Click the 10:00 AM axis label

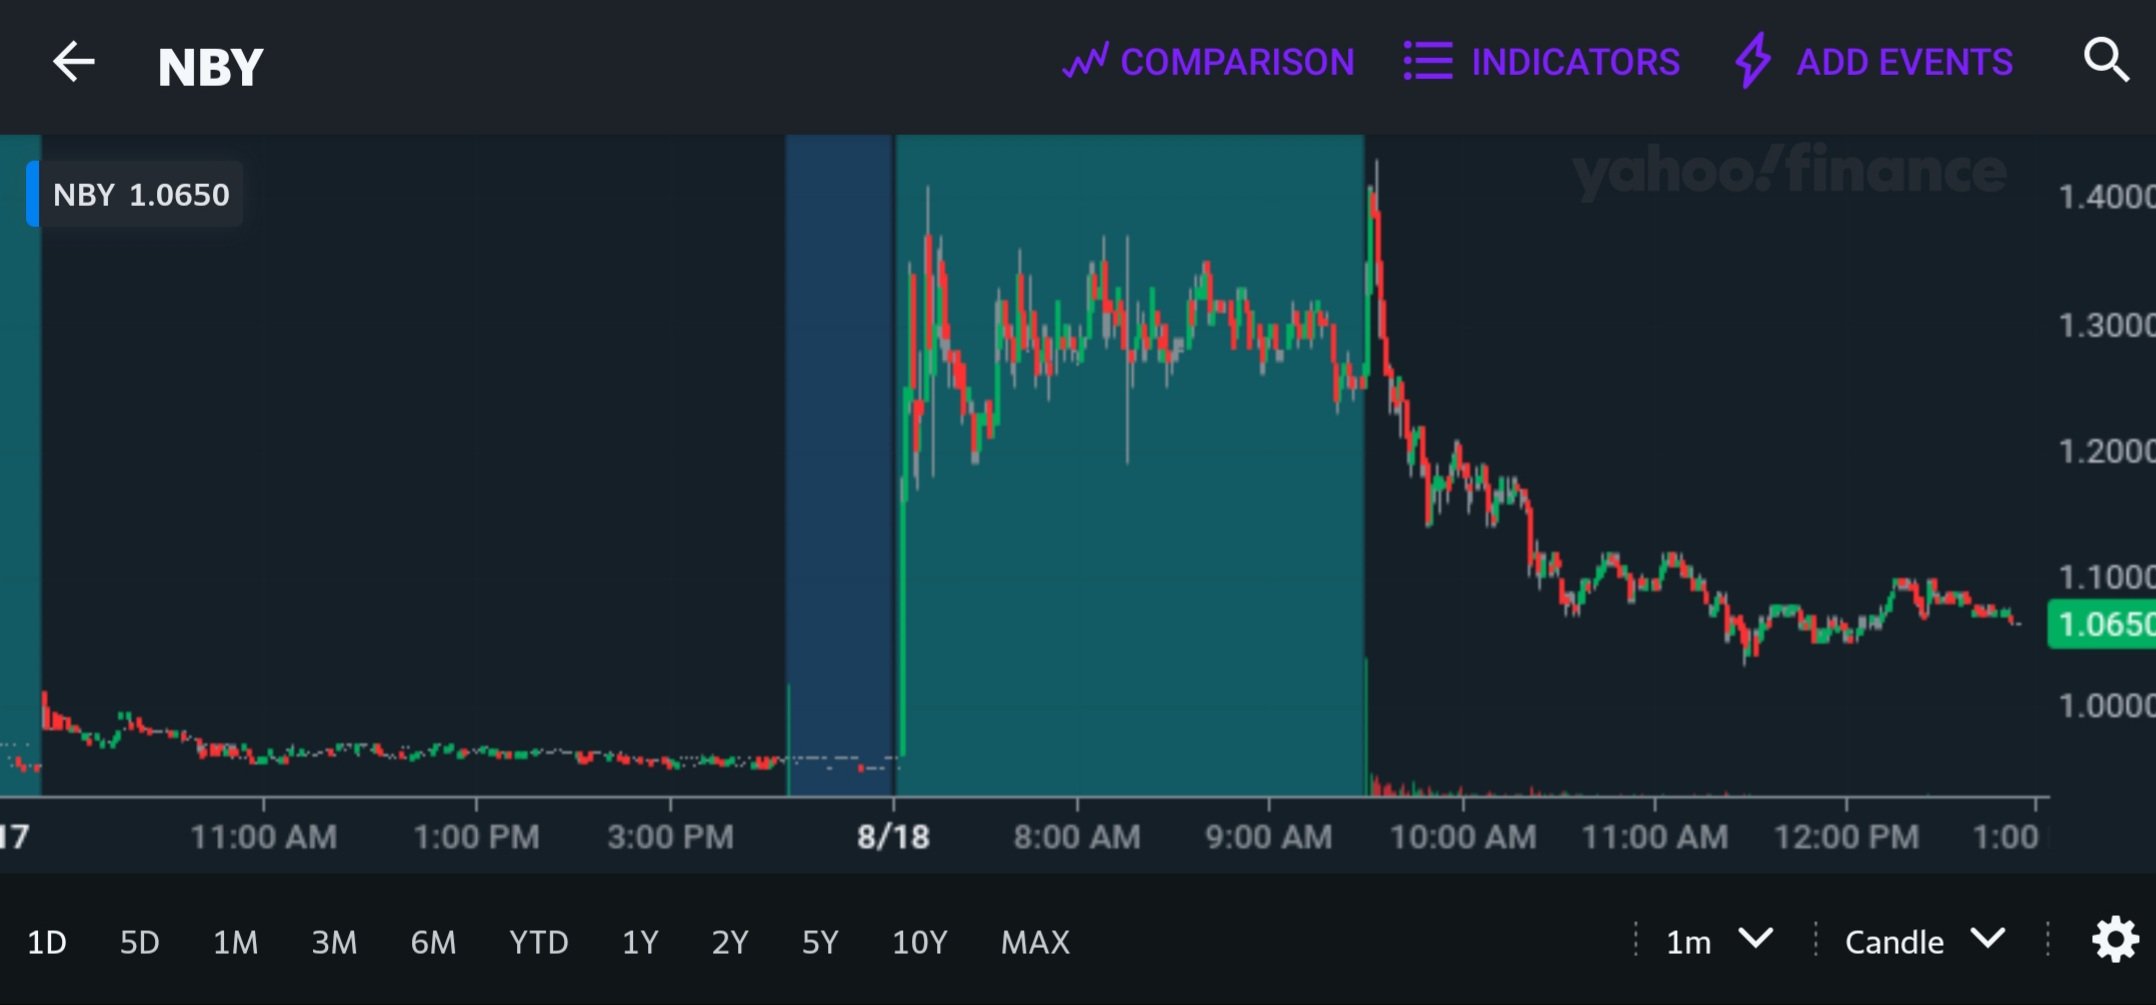tap(1463, 836)
